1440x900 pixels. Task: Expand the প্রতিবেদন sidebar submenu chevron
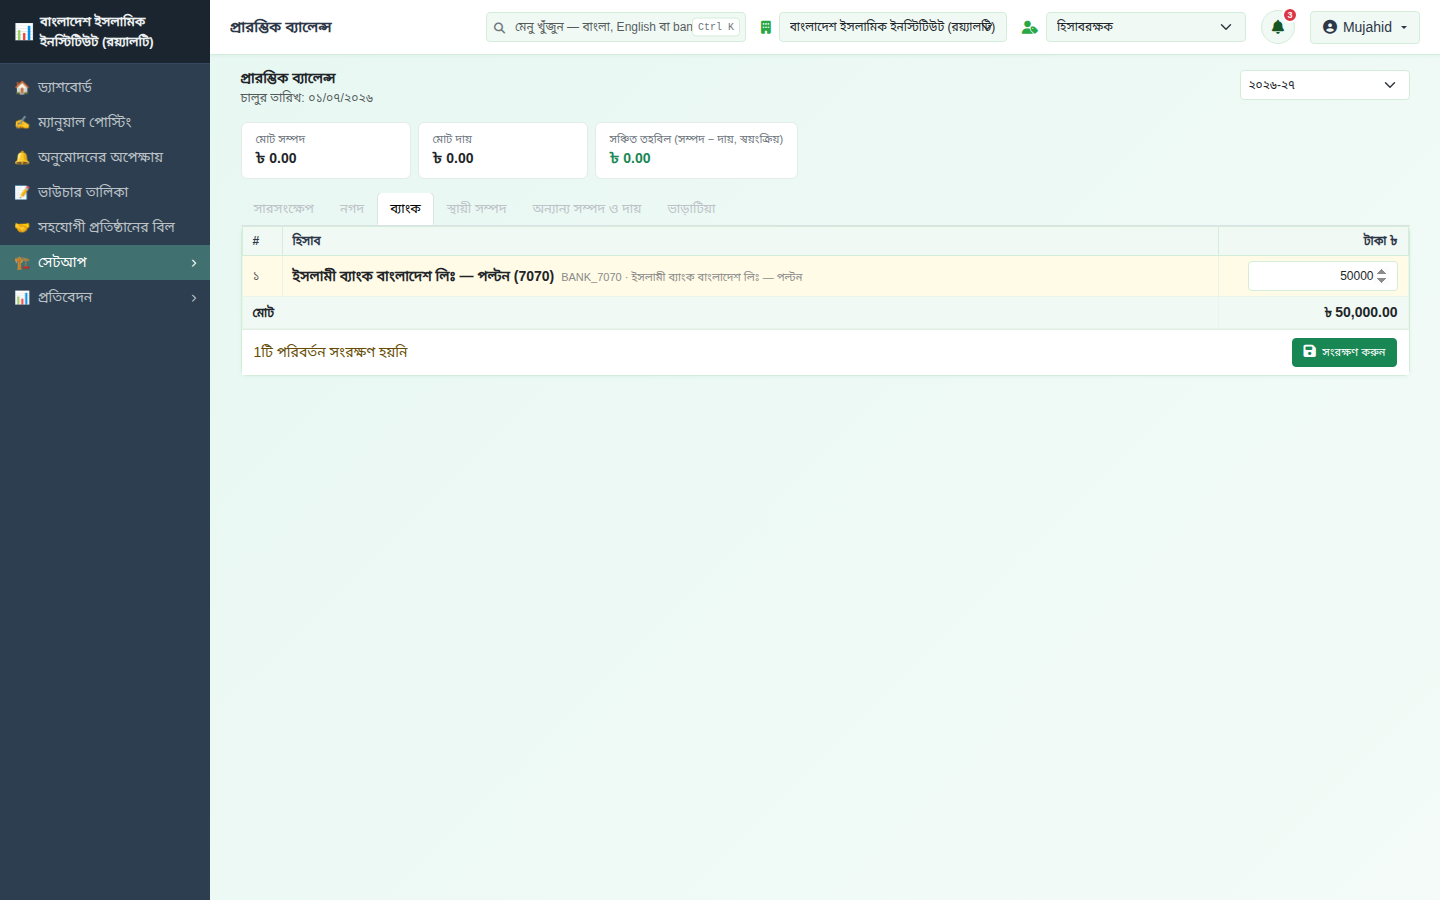point(194,298)
